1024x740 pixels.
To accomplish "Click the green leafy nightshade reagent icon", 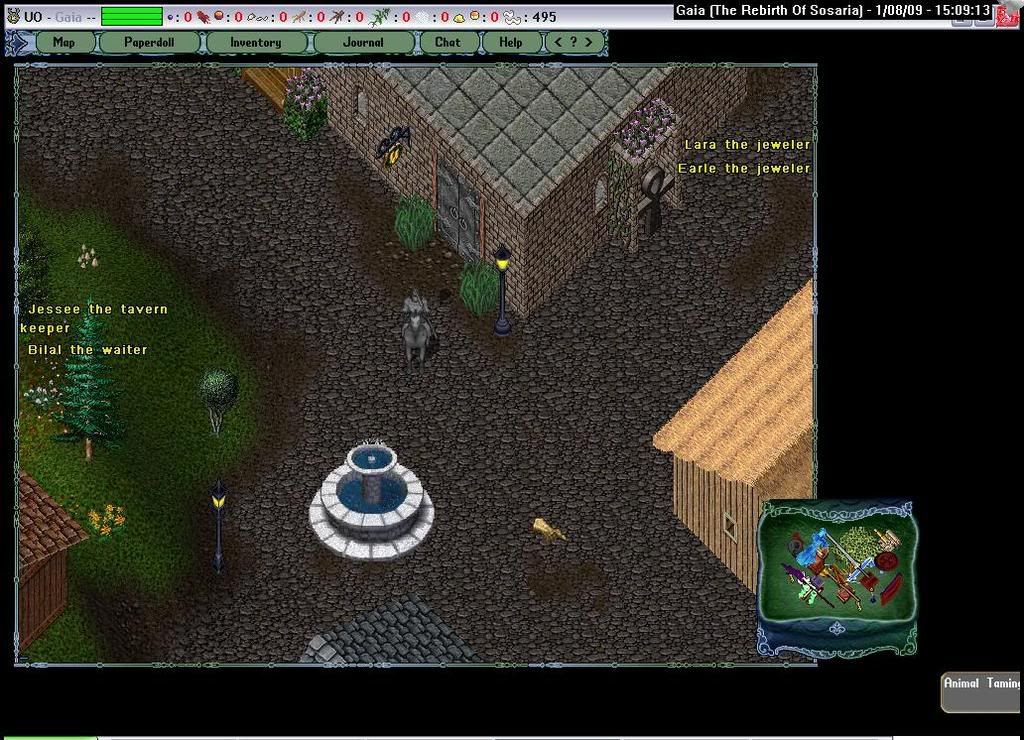I will pyautogui.click(x=379, y=17).
